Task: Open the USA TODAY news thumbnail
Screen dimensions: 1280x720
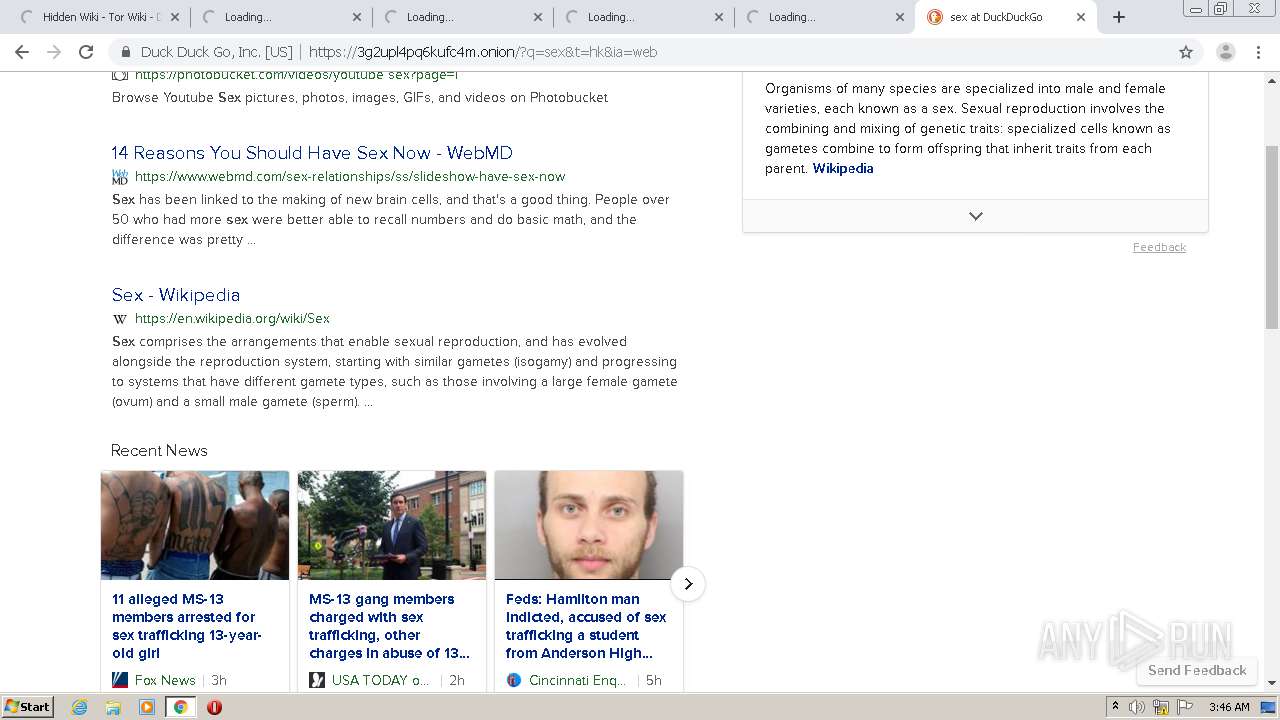Action: (x=392, y=526)
